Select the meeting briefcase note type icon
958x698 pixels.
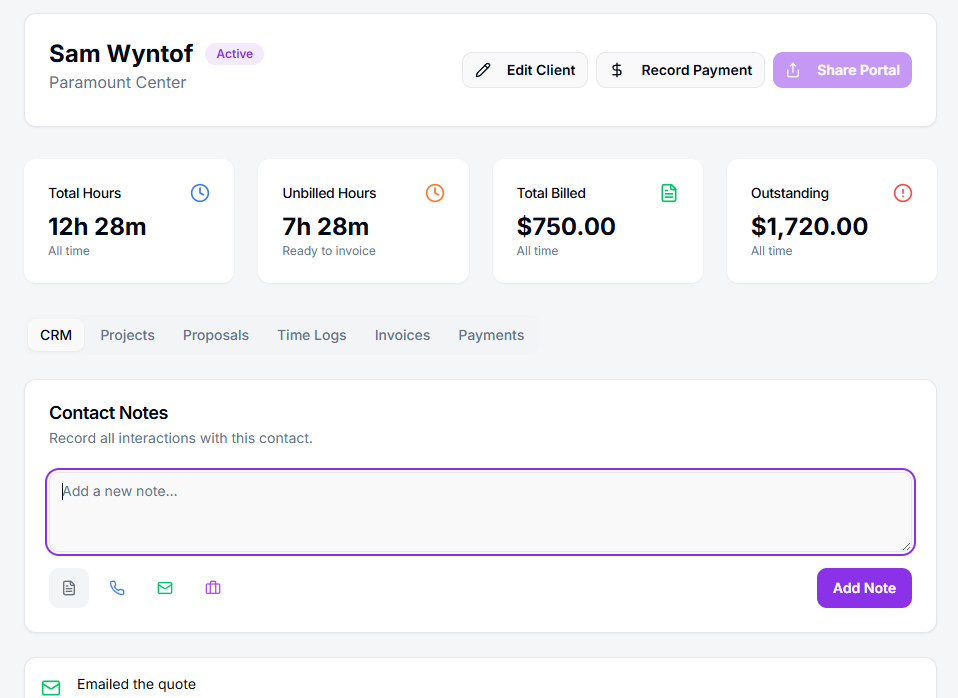213,588
